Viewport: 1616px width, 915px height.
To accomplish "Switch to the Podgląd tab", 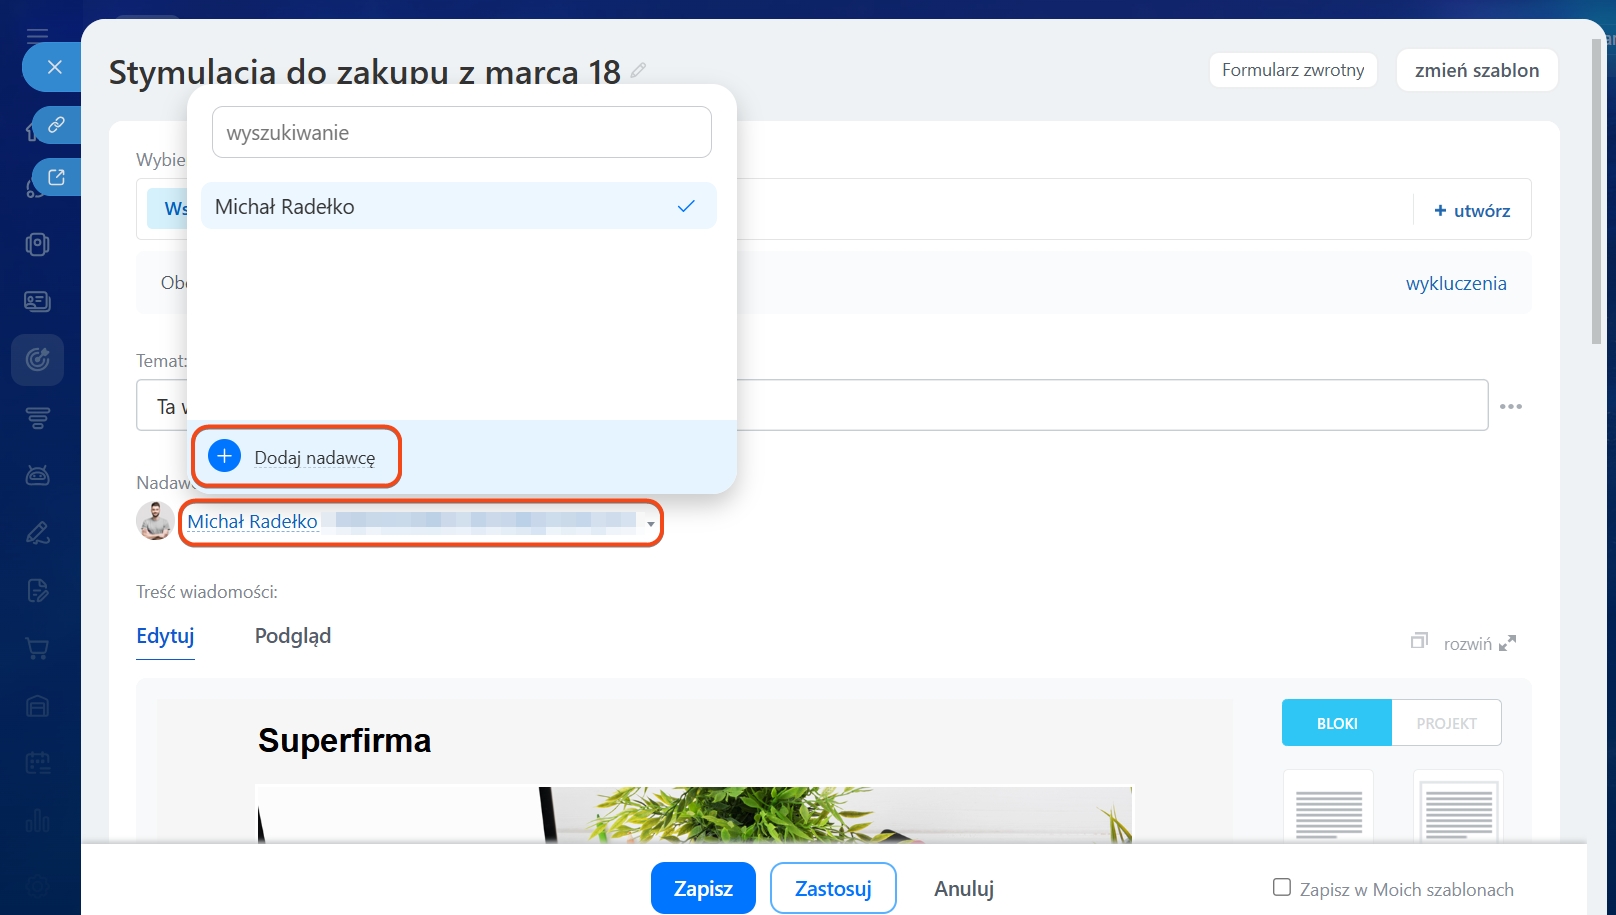I will pyautogui.click(x=292, y=636).
